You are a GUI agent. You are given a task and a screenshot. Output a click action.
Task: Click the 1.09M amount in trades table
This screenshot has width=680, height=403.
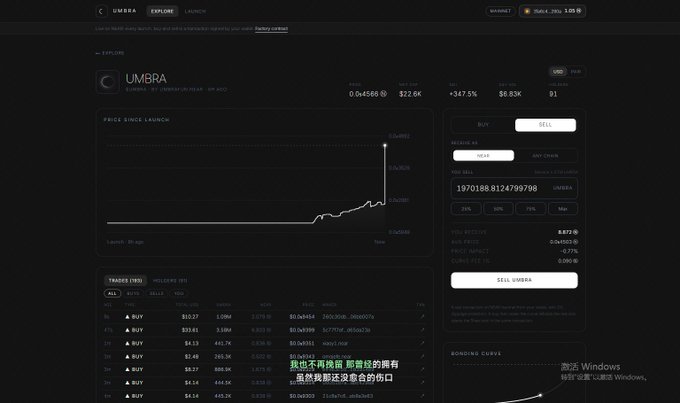(223, 317)
